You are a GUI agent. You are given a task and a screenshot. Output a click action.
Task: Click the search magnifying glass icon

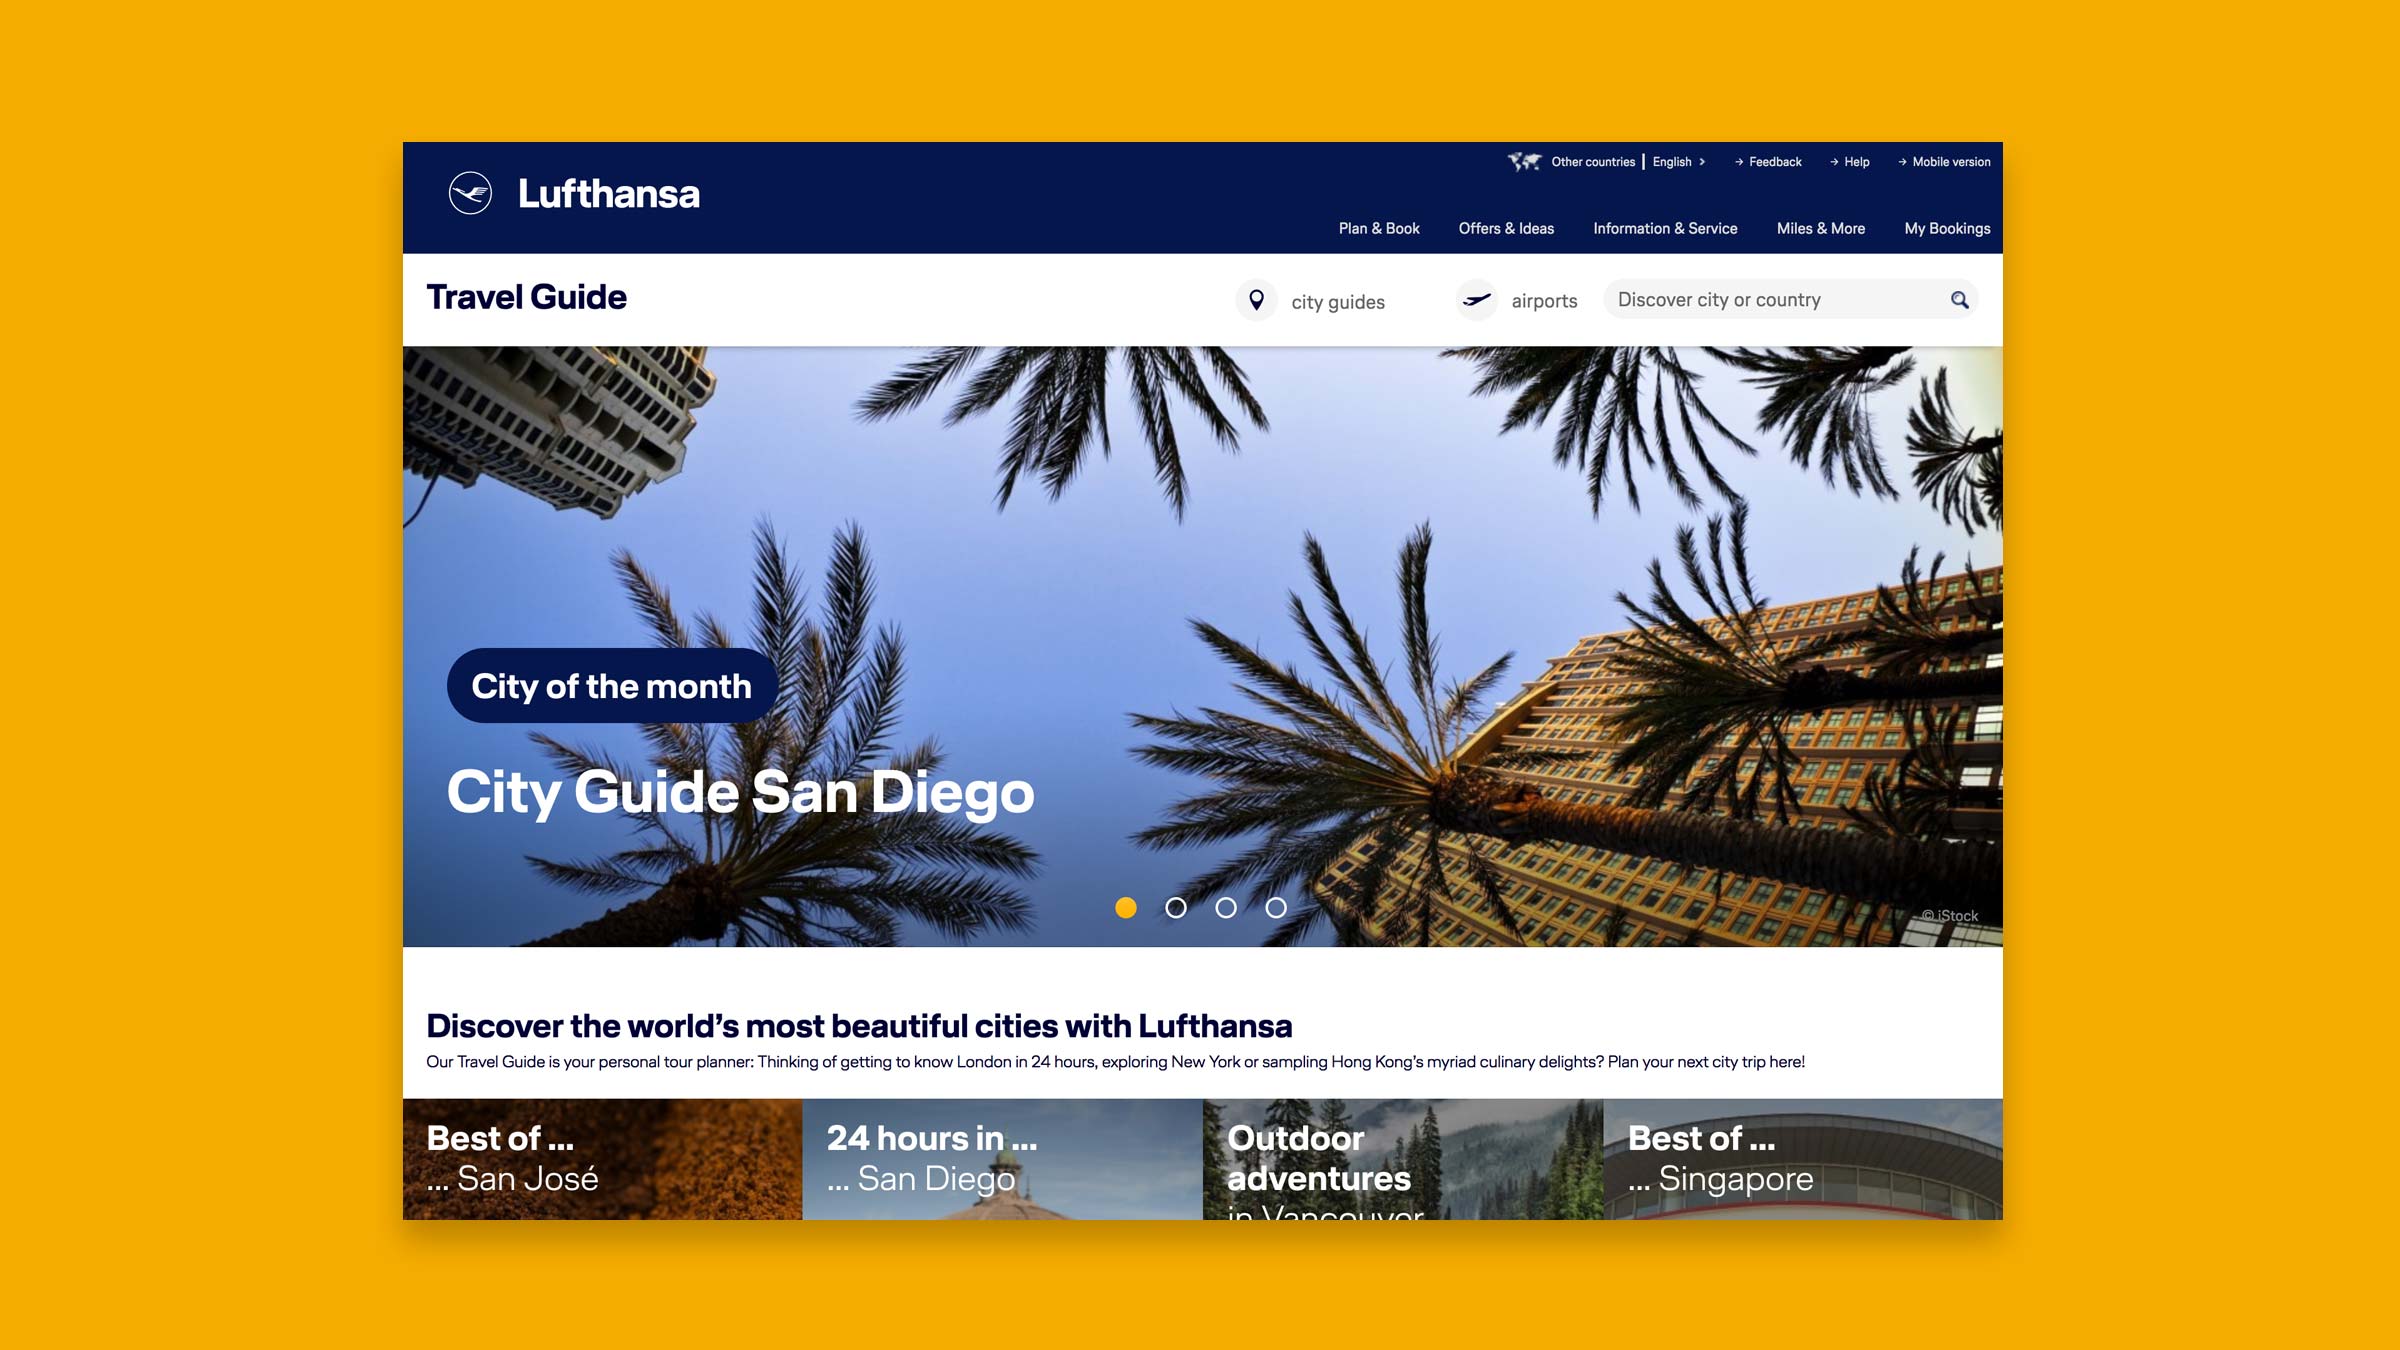(x=1959, y=300)
